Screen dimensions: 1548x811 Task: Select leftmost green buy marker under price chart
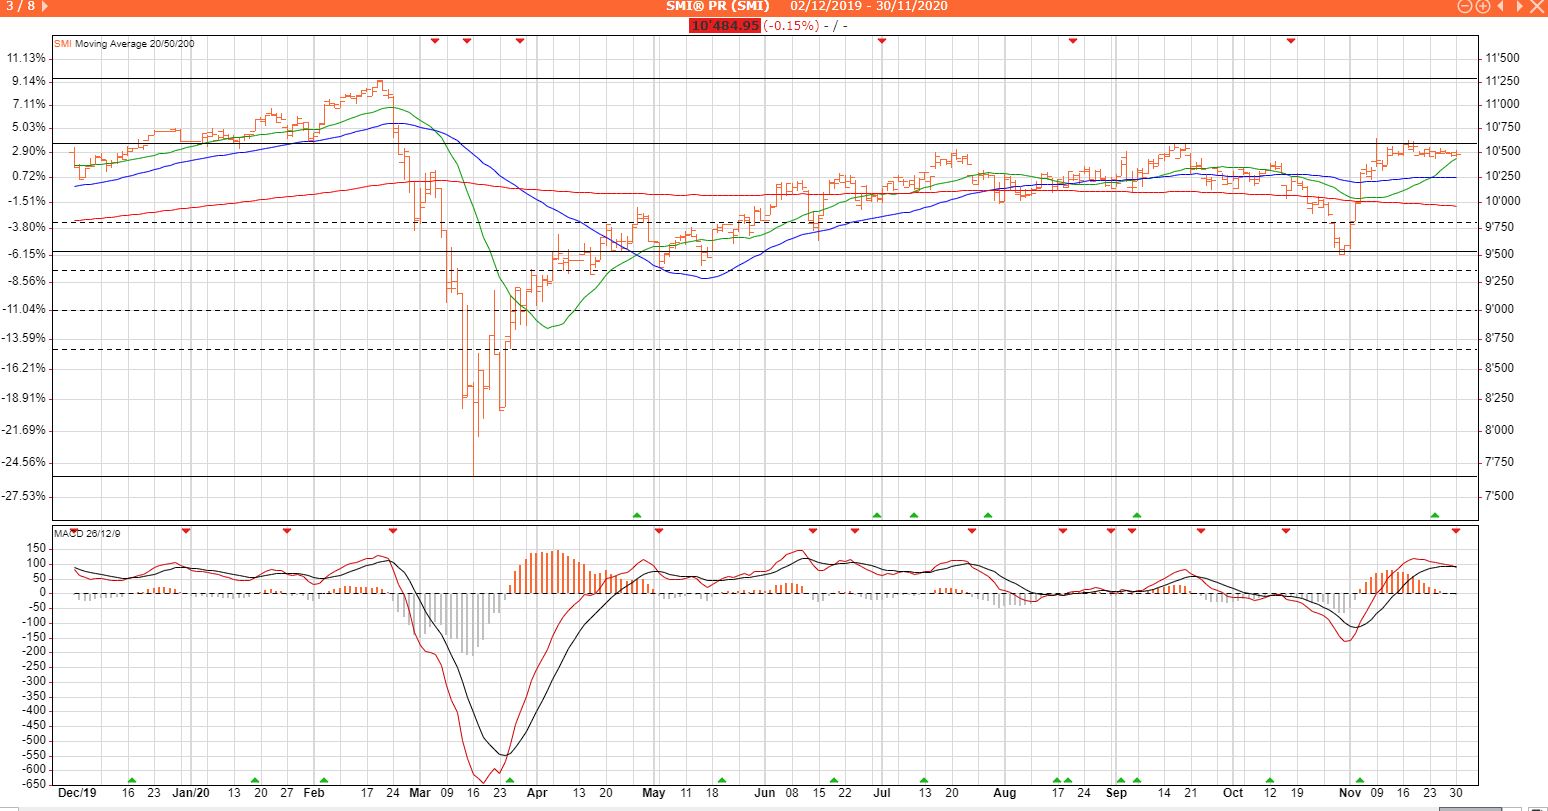[x=637, y=515]
